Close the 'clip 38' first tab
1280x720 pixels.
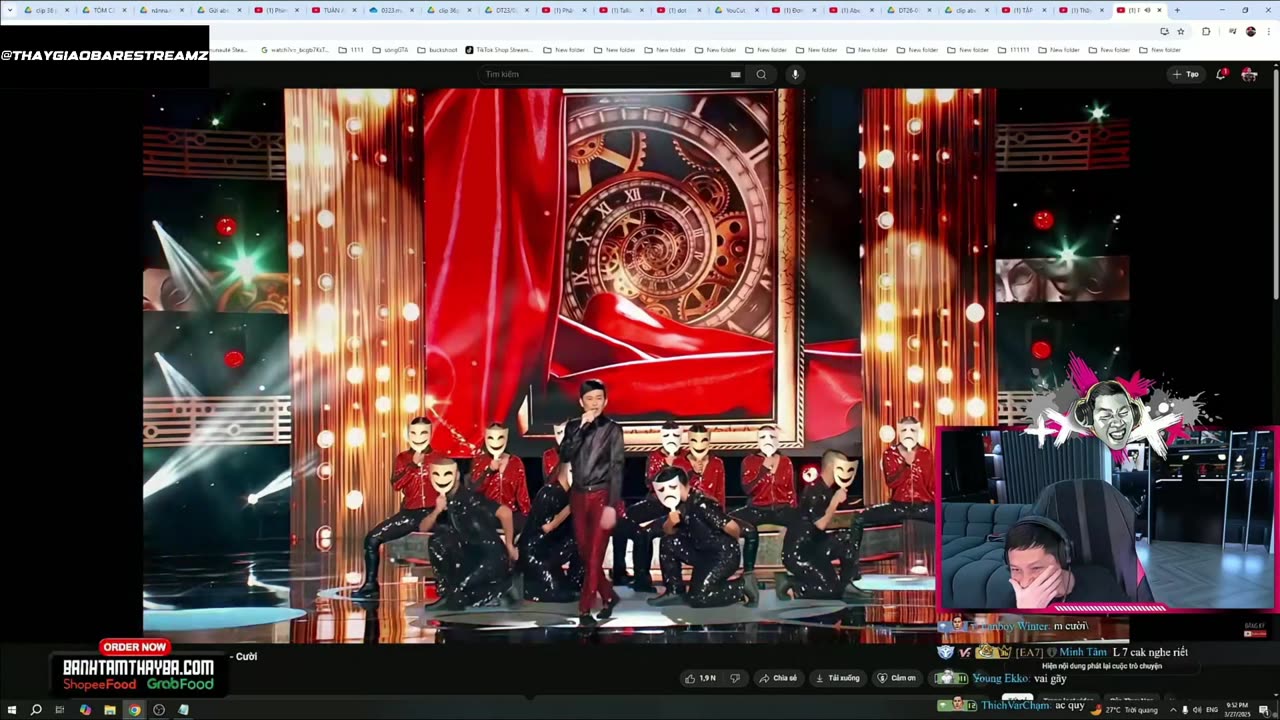67,10
